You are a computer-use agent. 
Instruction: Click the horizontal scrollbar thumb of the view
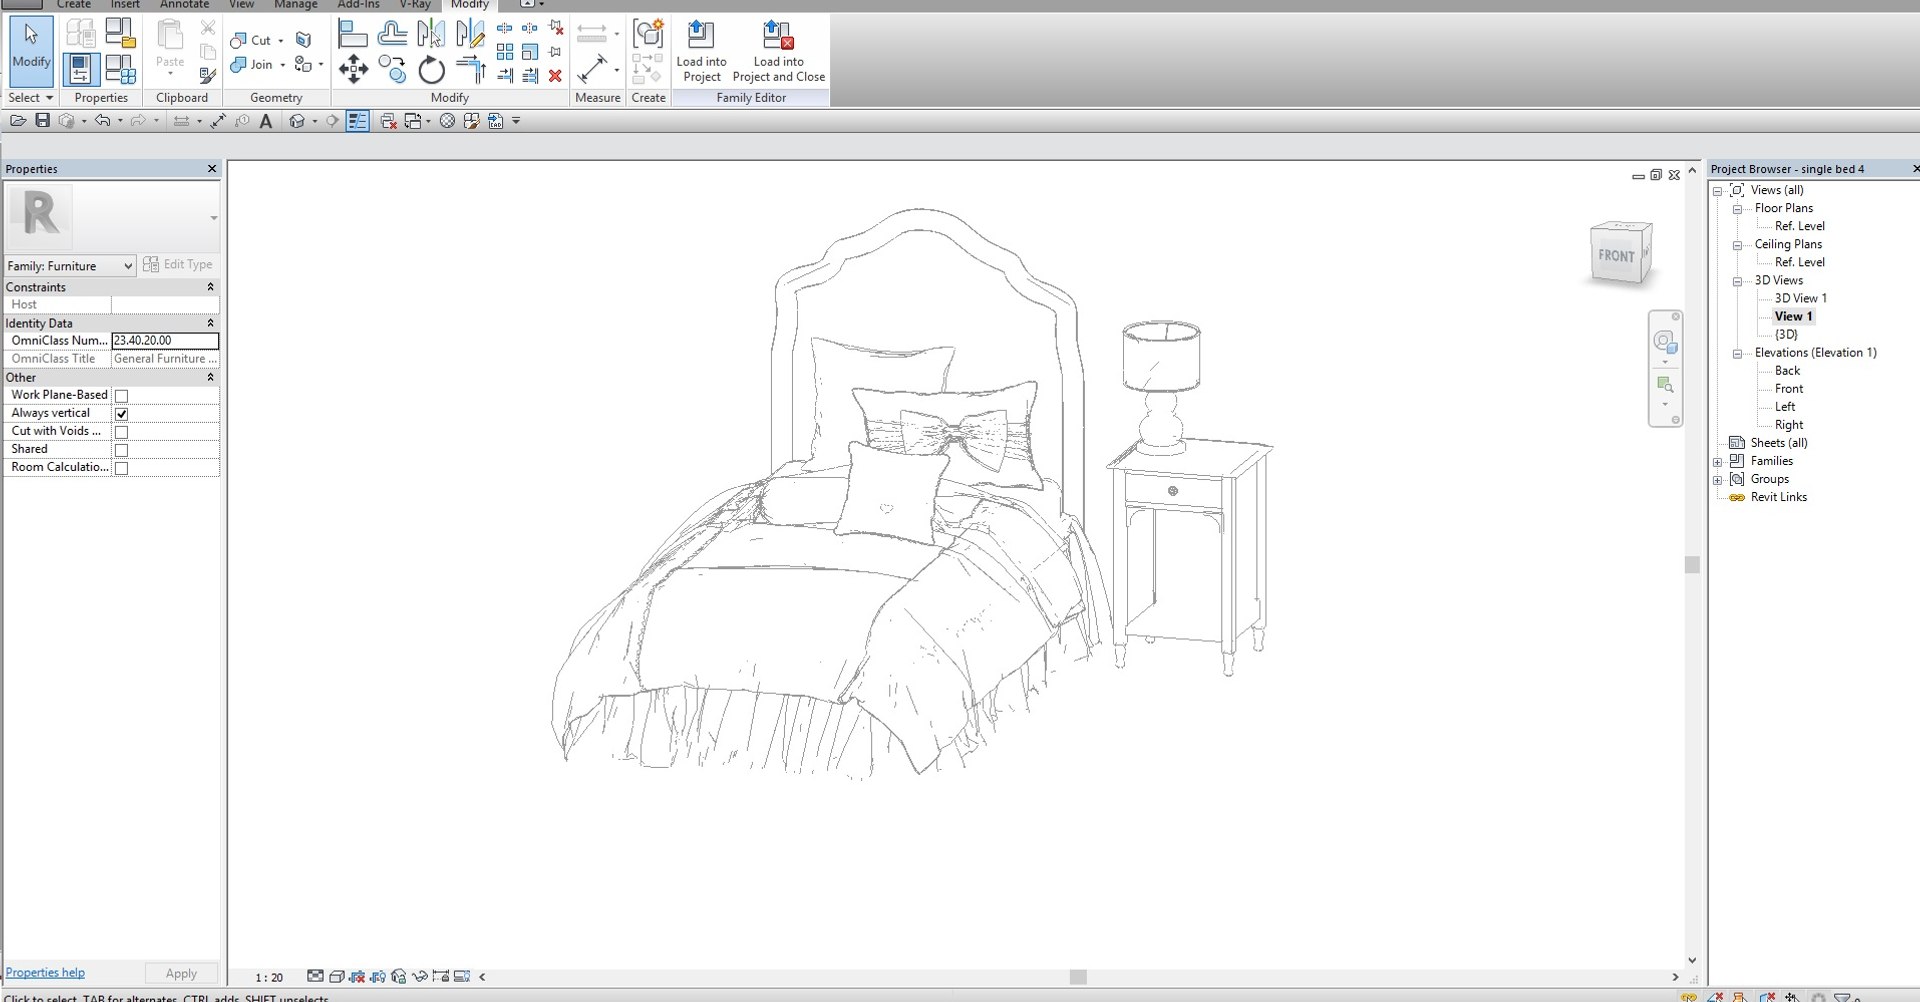click(x=1078, y=977)
